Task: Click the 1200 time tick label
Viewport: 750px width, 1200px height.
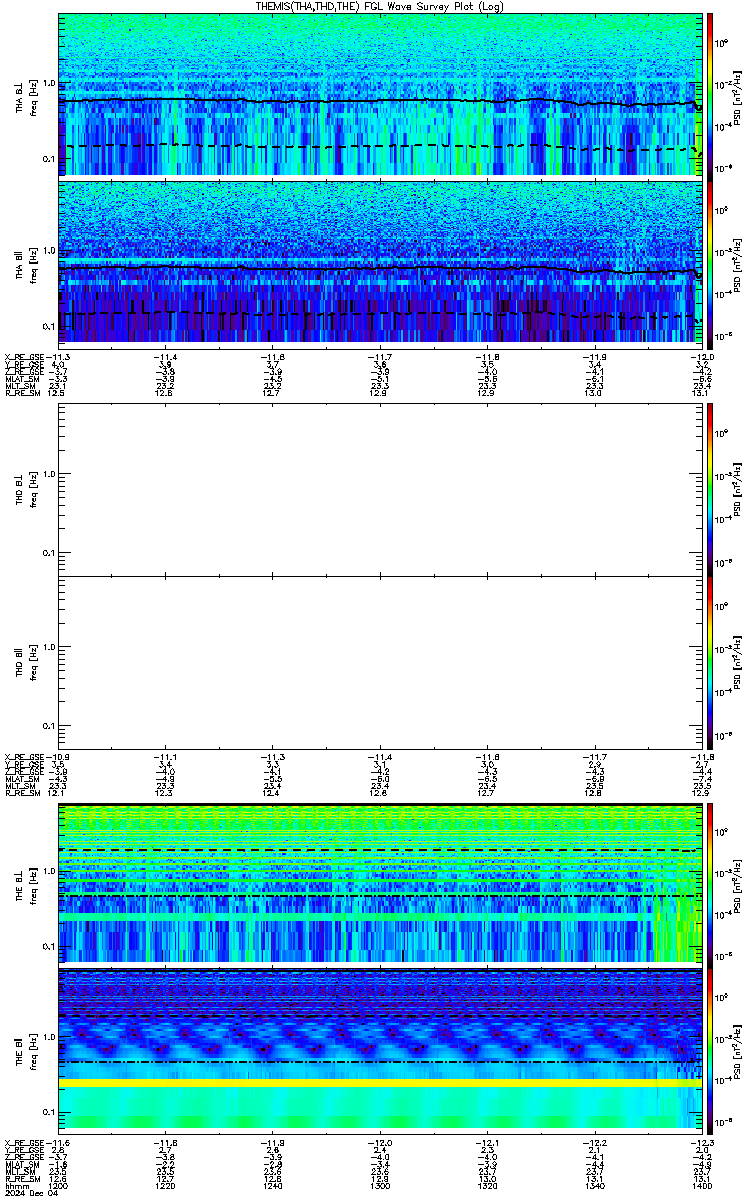Action: (x=59, y=1186)
